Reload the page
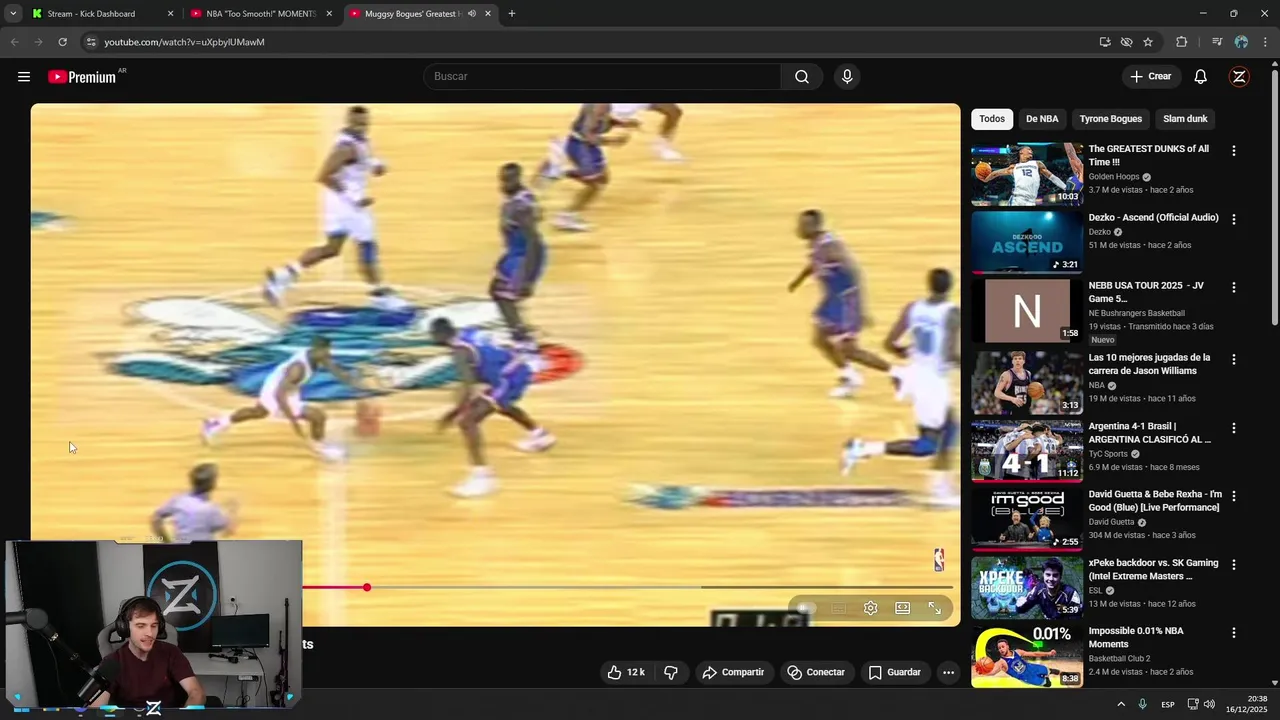Viewport: 1280px width, 720px height. [62, 42]
